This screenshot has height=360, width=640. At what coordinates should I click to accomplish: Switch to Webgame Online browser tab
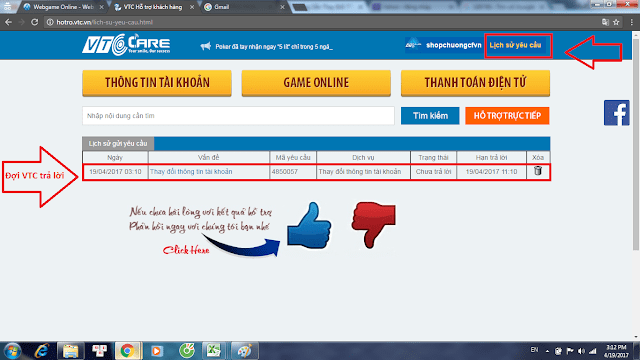click(x=63, y=7)
